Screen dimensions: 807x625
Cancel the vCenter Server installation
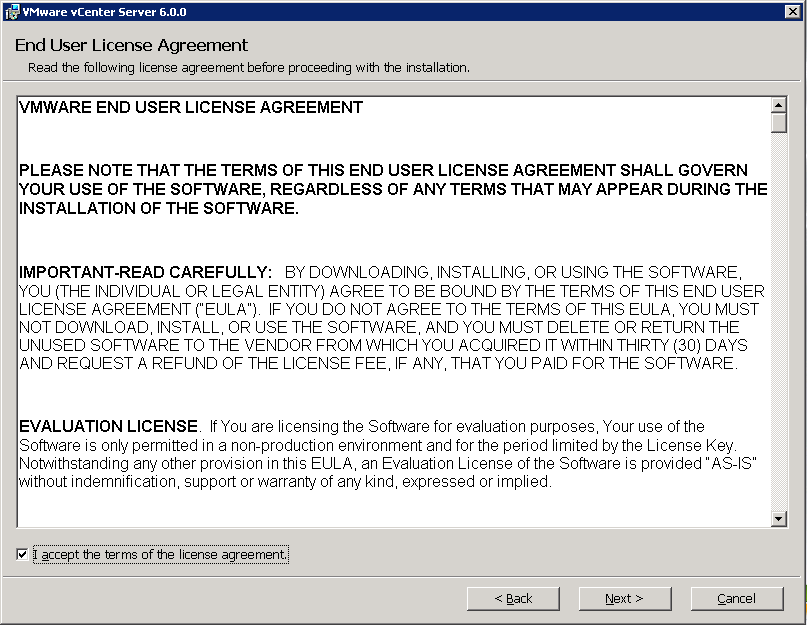[x=736, y=598]
